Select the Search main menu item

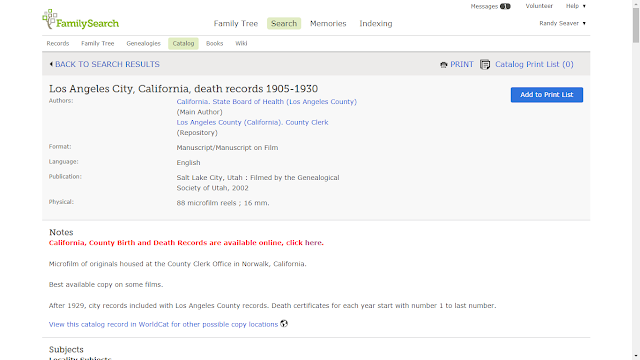click(x=284, y=23)
